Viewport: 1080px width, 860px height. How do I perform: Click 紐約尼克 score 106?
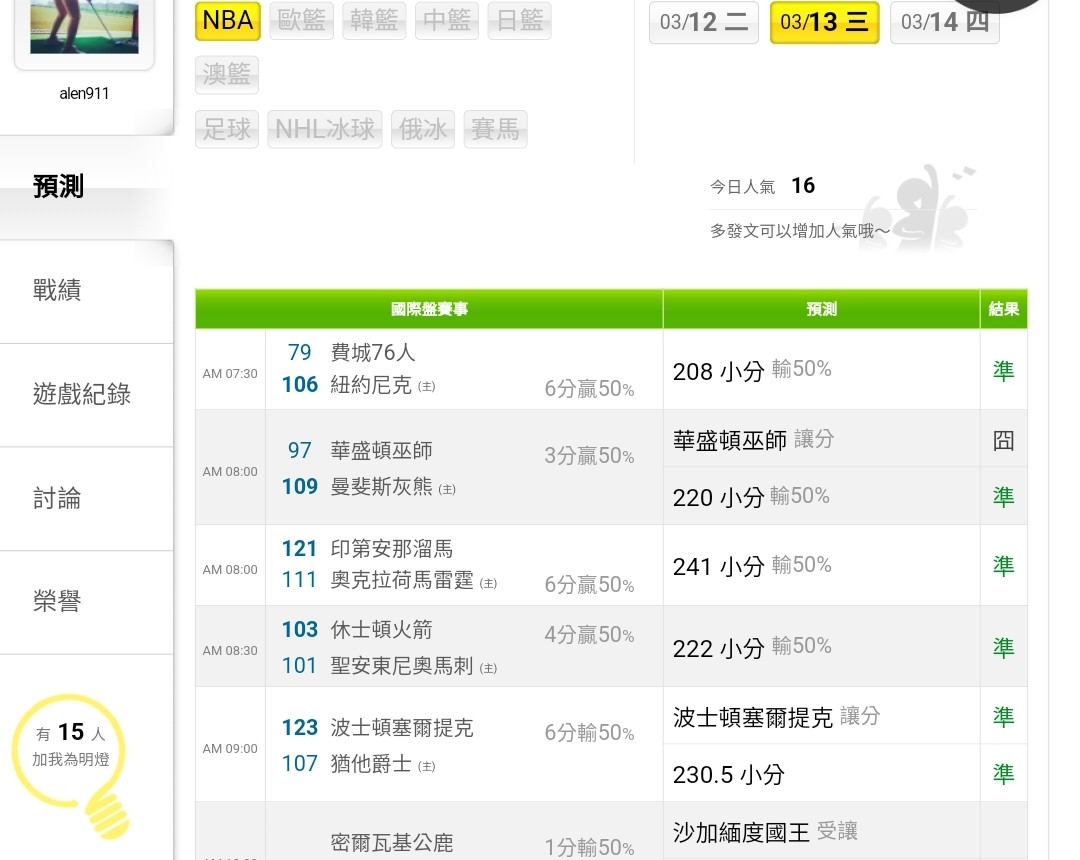tap(300, 385)
